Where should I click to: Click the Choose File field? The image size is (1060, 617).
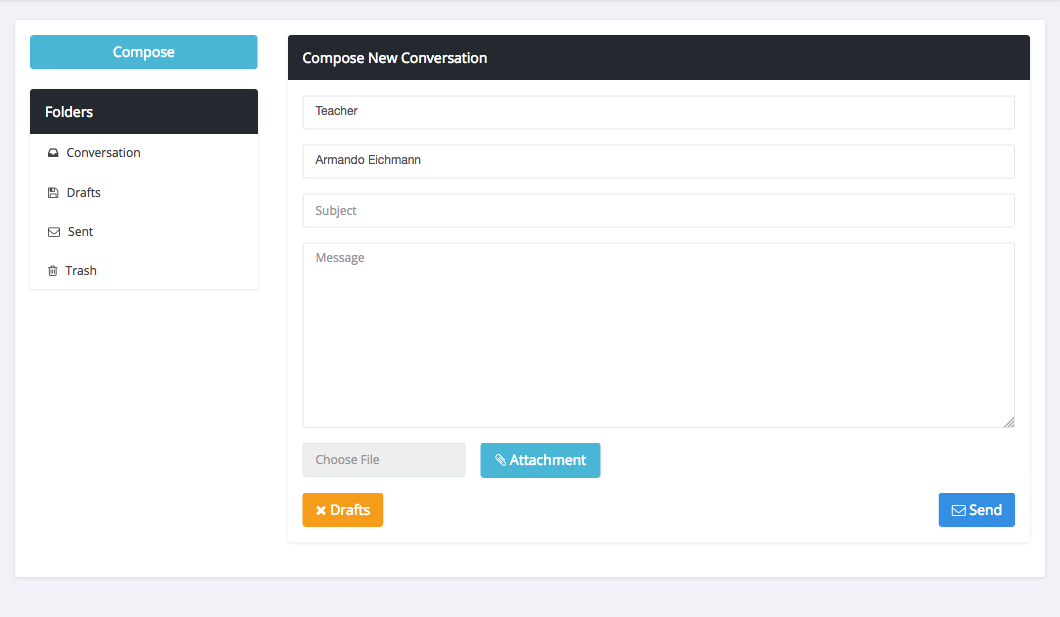384,460
